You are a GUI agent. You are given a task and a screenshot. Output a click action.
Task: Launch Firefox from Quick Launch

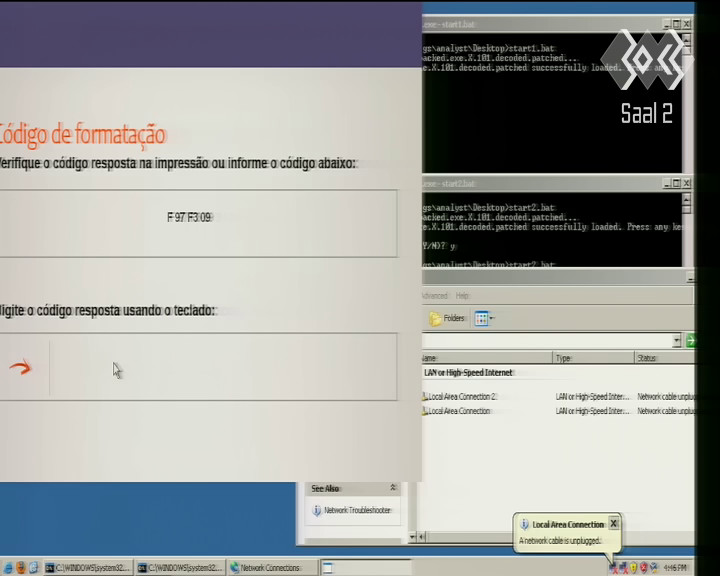click(x=21, y=568)
